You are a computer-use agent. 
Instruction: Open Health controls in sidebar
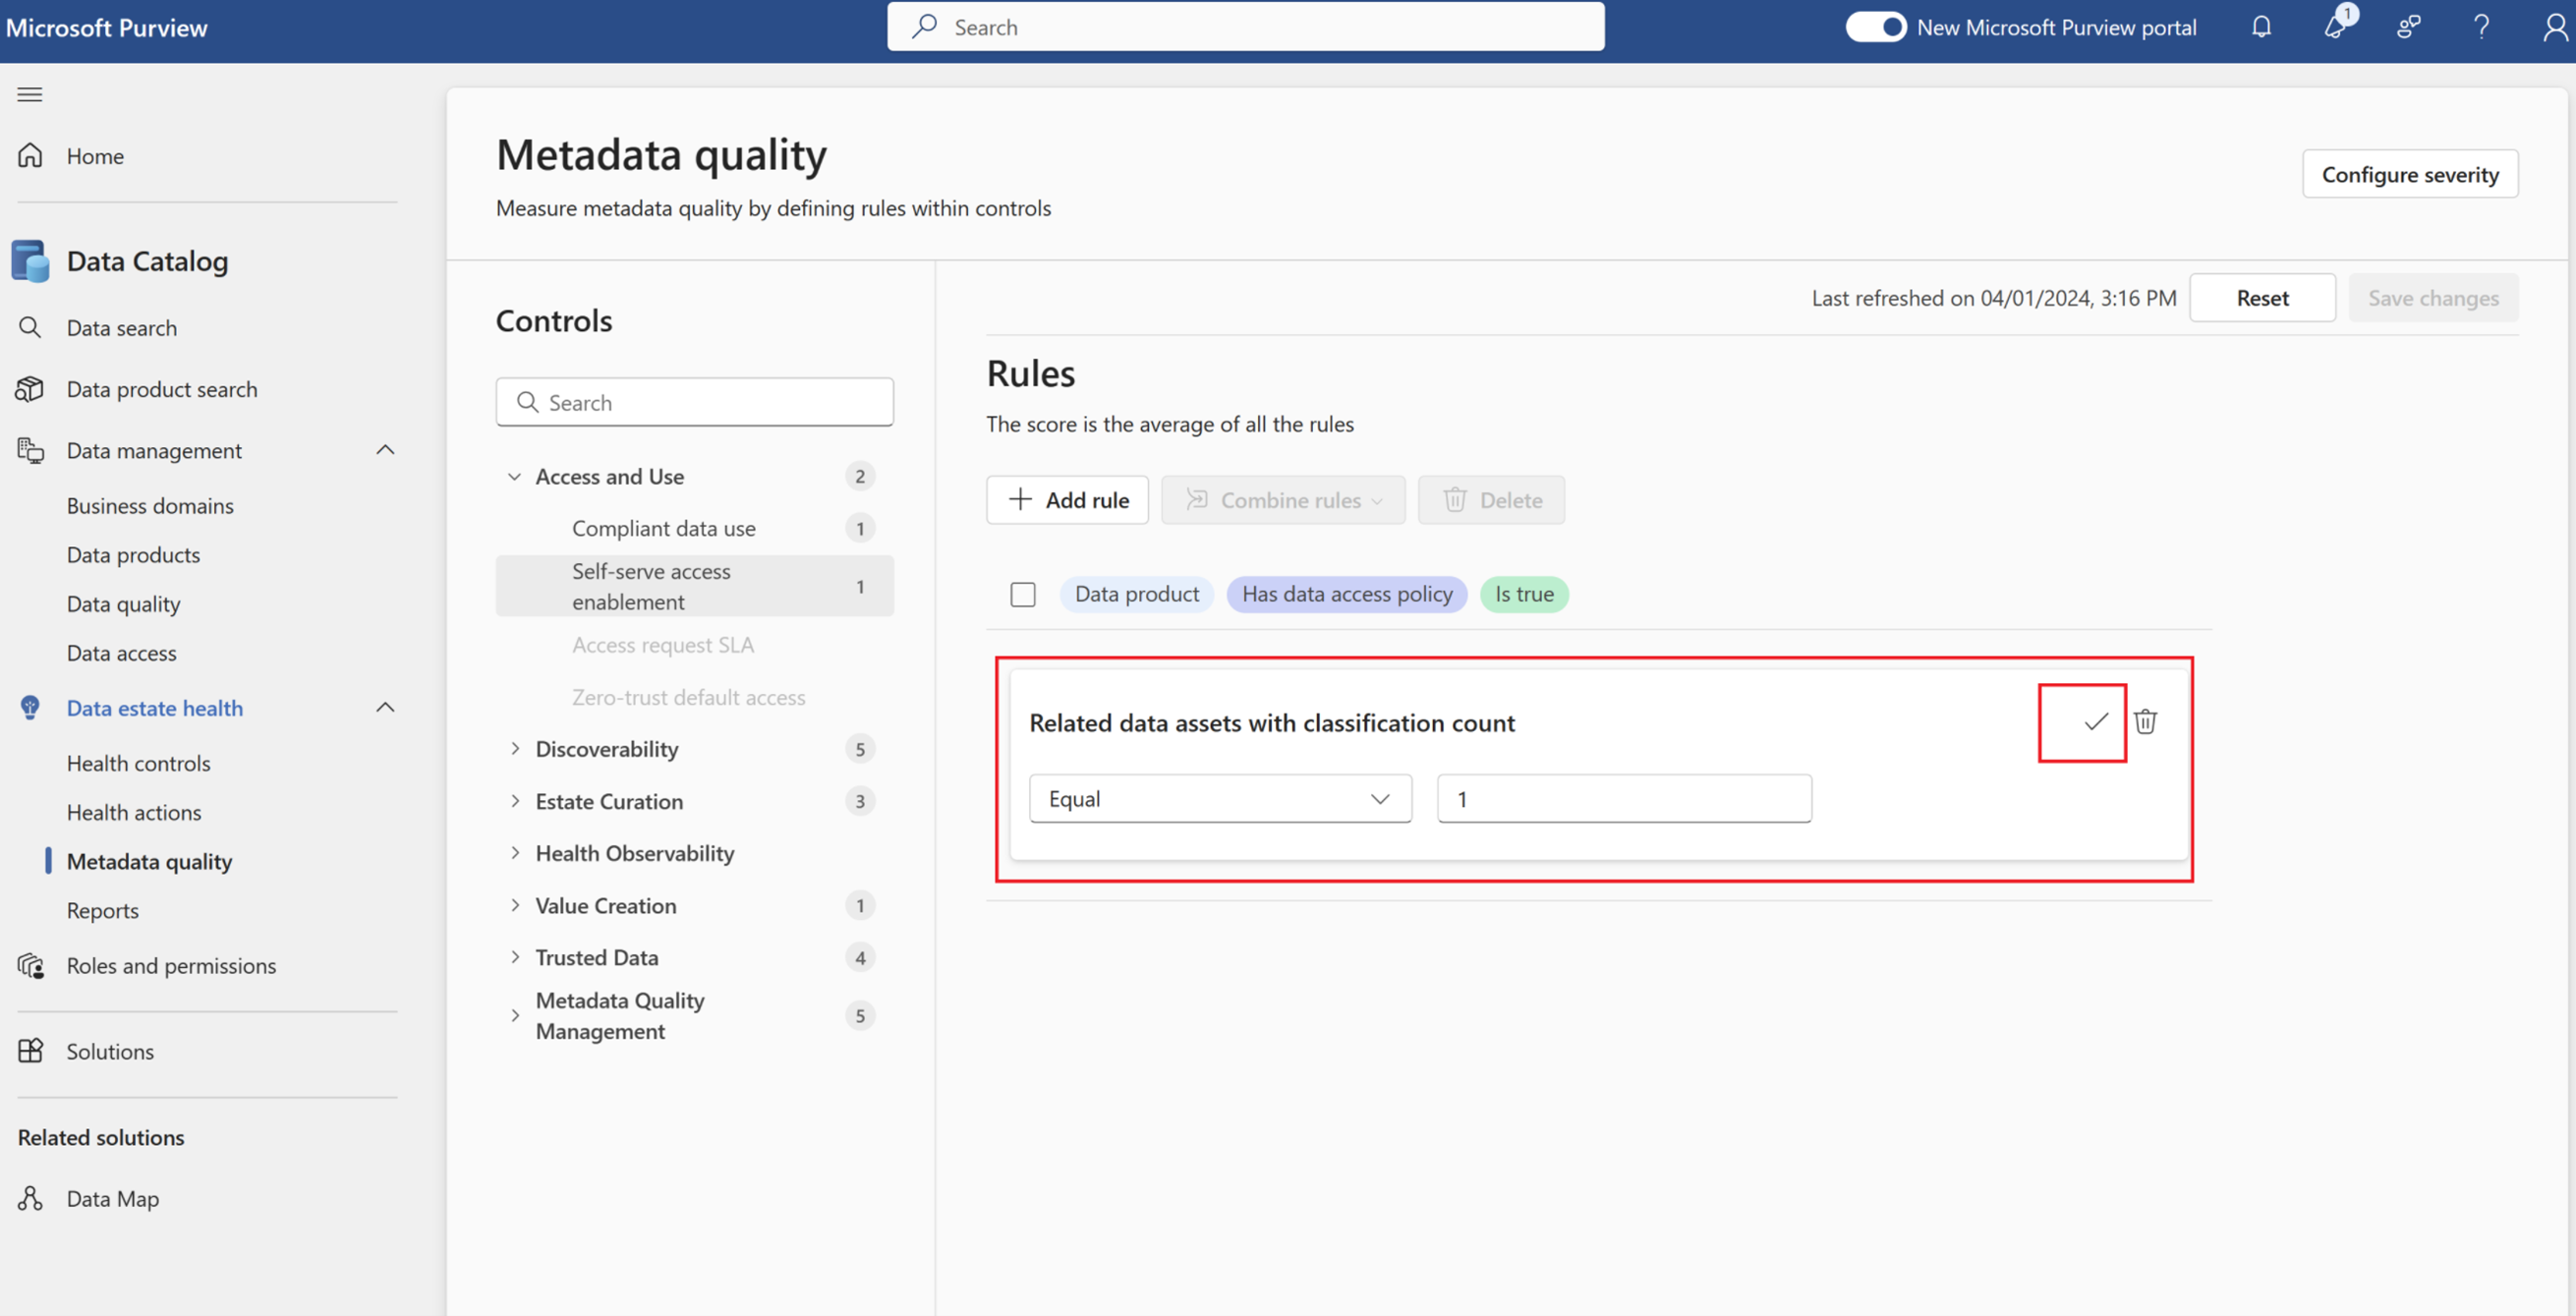[x=138, y=762]
